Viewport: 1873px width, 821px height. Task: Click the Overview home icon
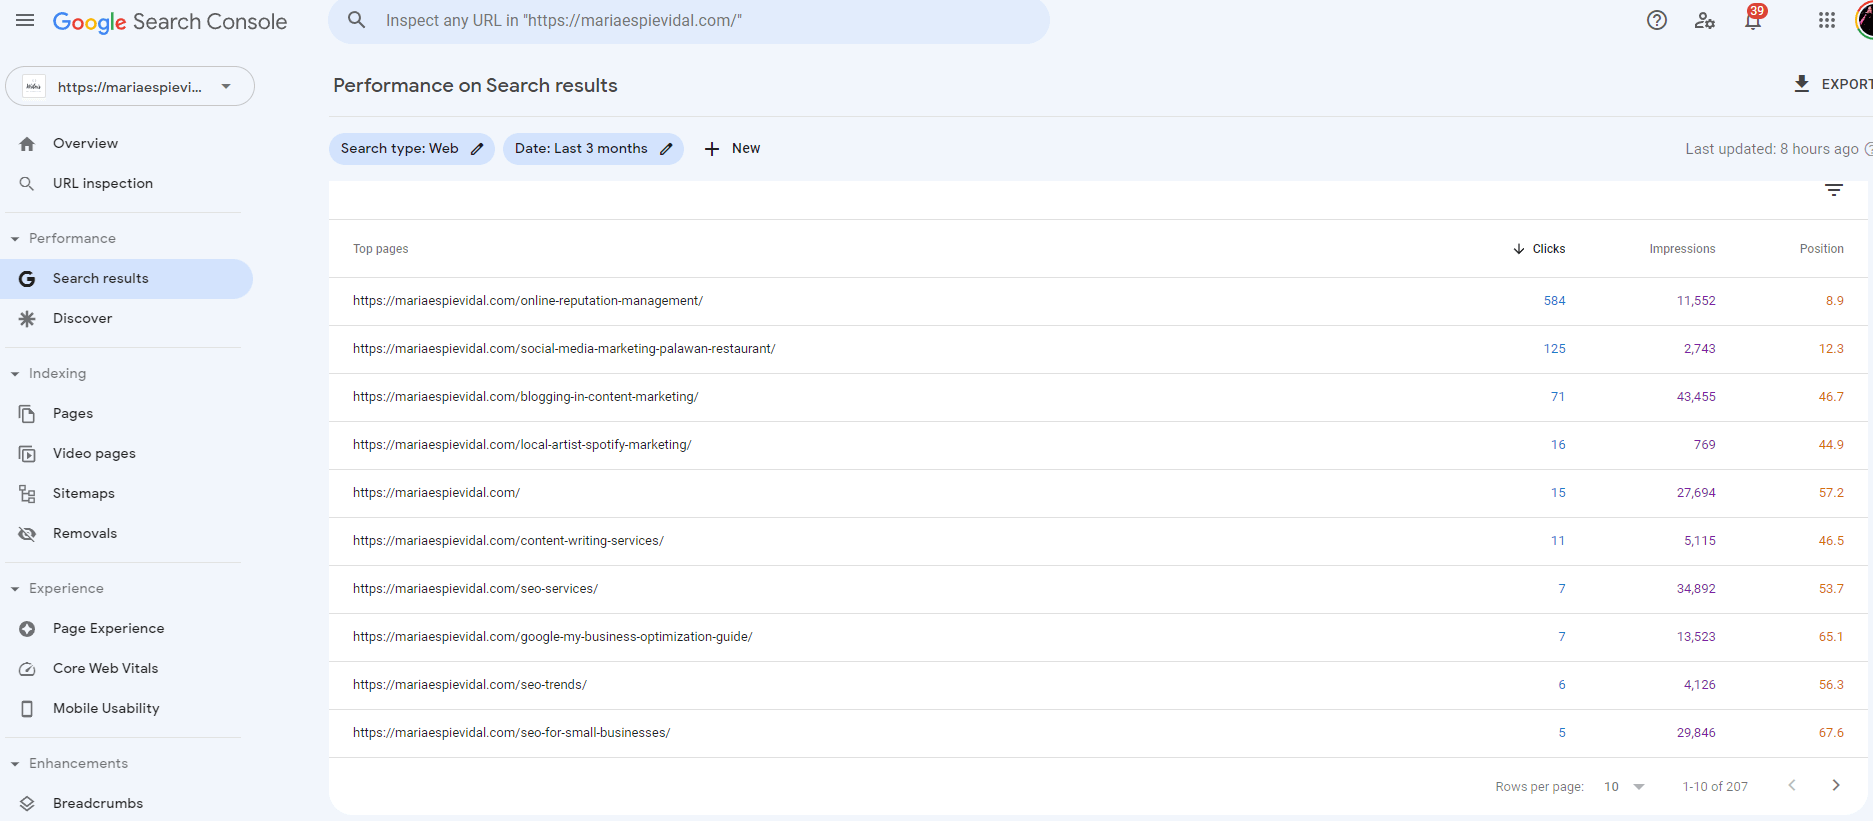click(x=27, y=144)
